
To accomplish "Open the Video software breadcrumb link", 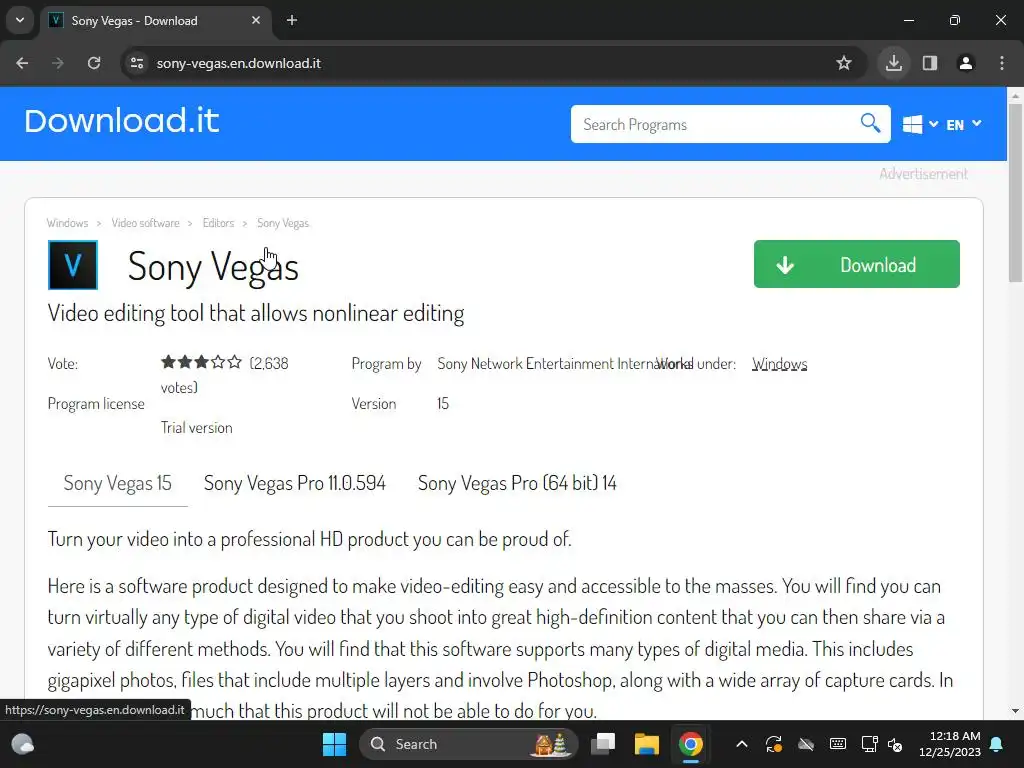I will coord(145,223).
